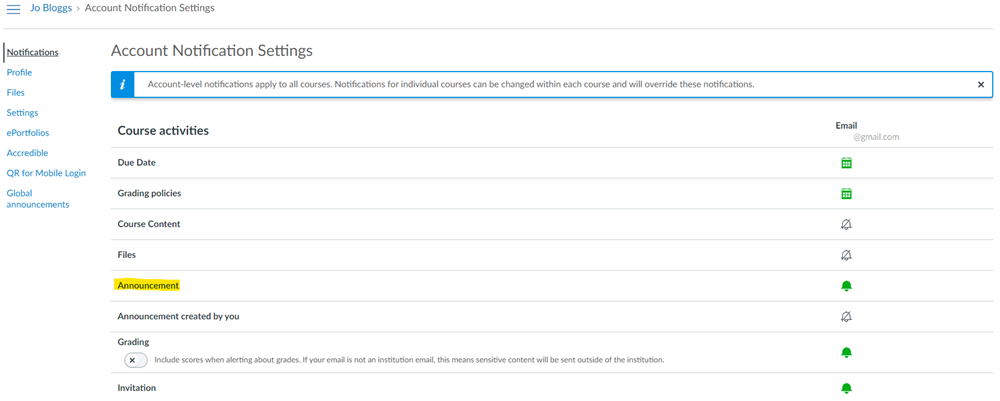Open the ePortfolios link
This screenshot has height=401, width=1000.
coord(28,133)
